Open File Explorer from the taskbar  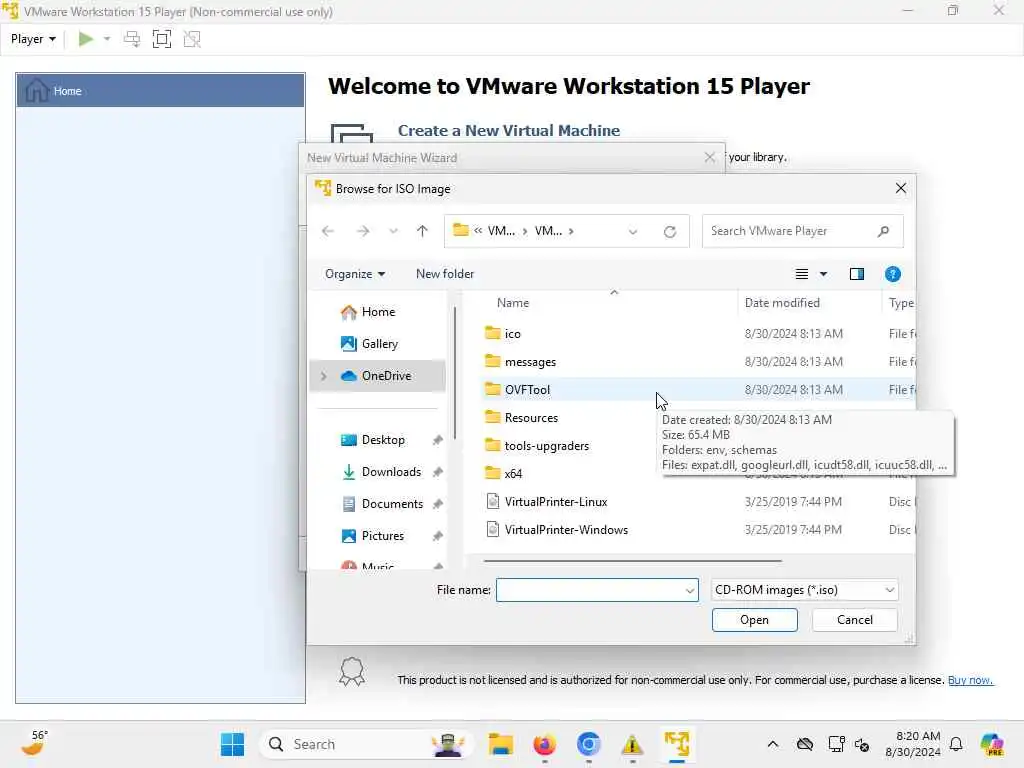click(501, 744)
